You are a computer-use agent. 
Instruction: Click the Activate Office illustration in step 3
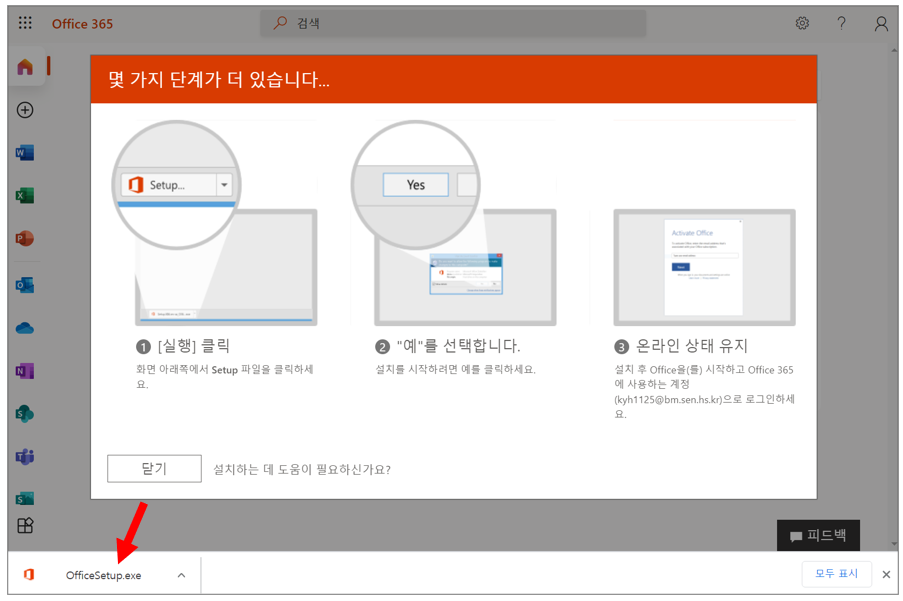click(x=704, y=268)
